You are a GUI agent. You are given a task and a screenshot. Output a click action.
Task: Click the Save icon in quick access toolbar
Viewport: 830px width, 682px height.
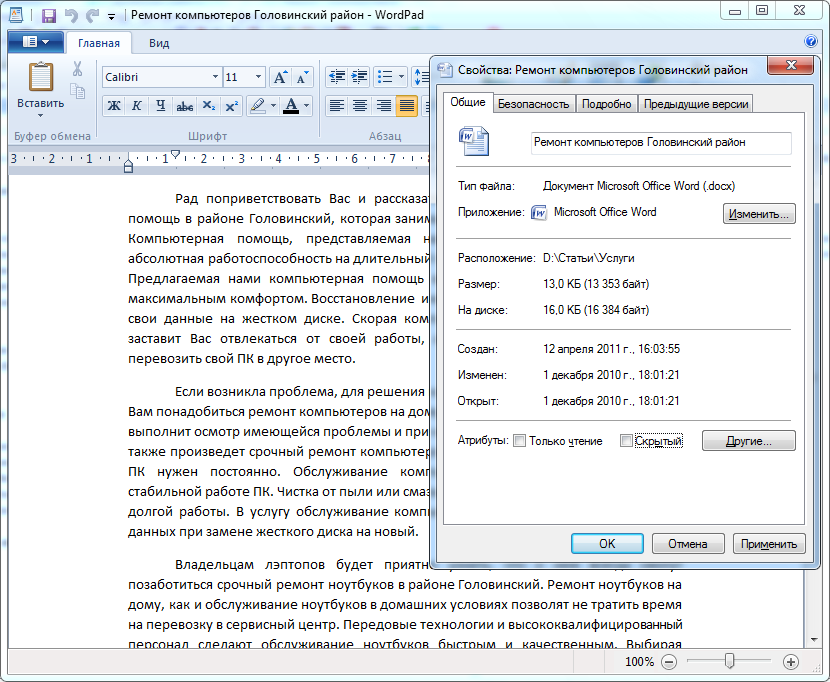tap(49, 16)
